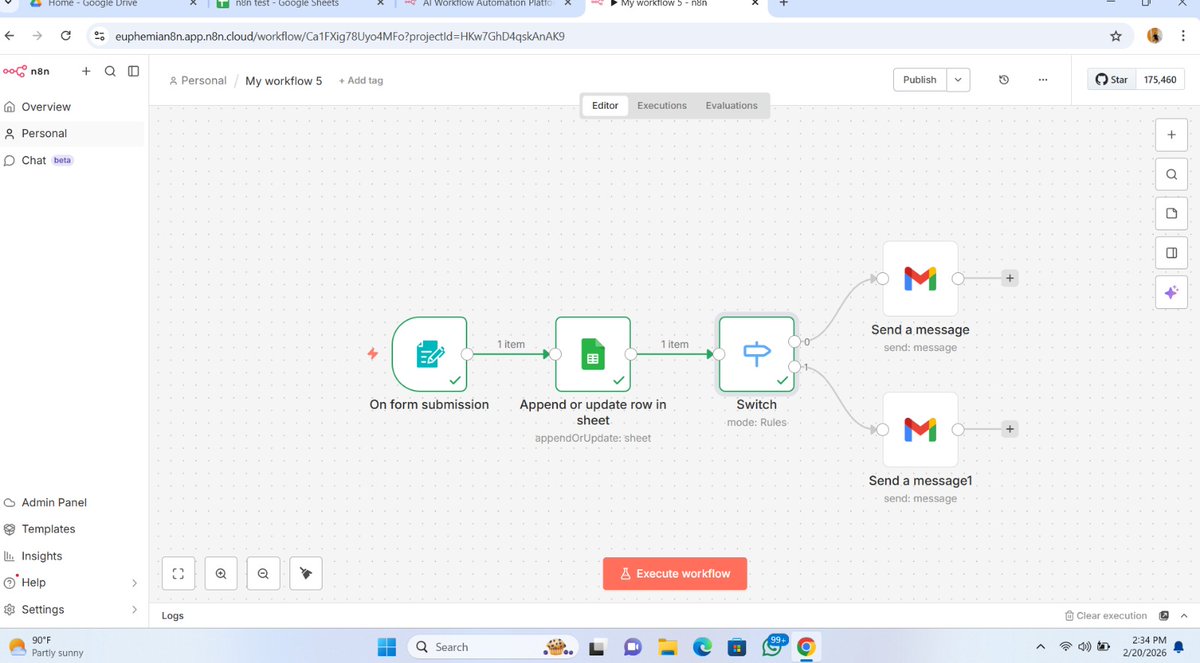Click the My workflow 5 title
Viewport: 1200px width, 663px height.
pyautogui.click(x=284, y=80)
